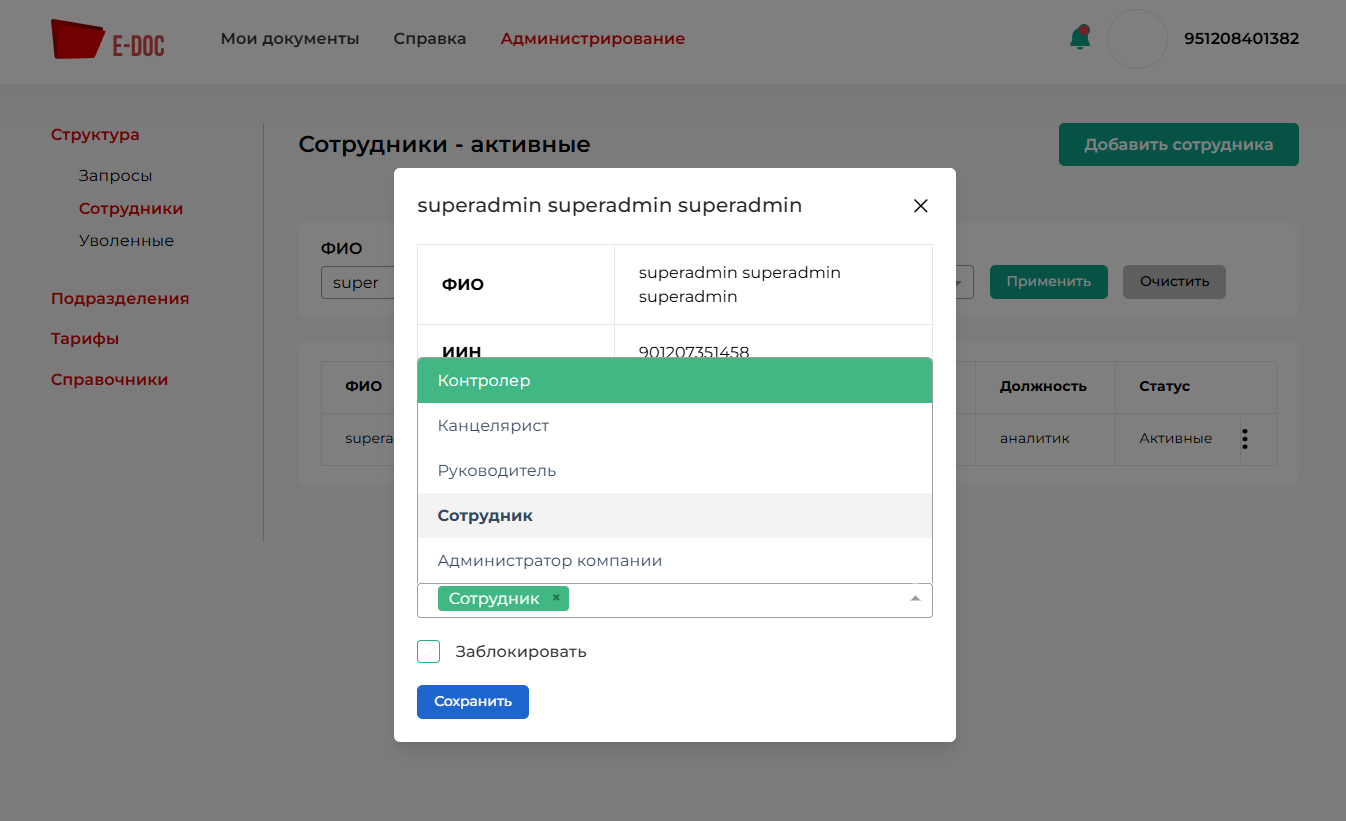Remove the Сотрудник tag with x
The height and width of the screenshot is (821, 1346).
[556, 598]
